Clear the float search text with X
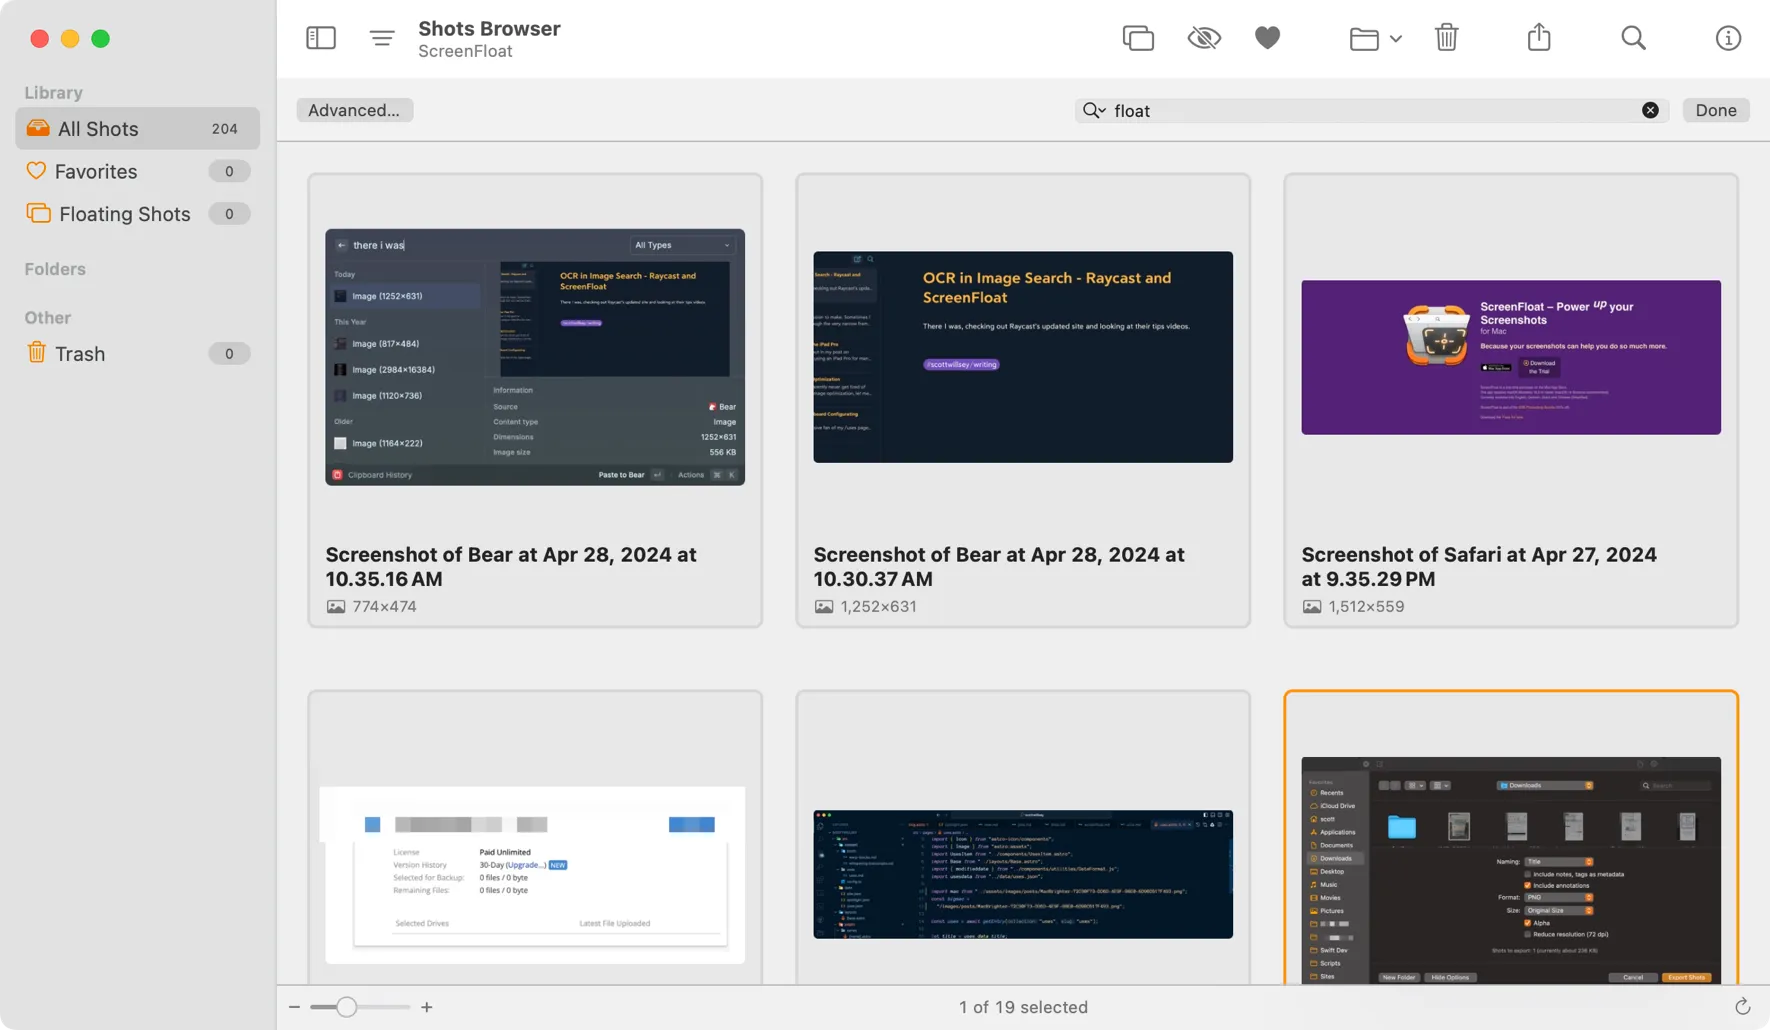 point(1649,110)
